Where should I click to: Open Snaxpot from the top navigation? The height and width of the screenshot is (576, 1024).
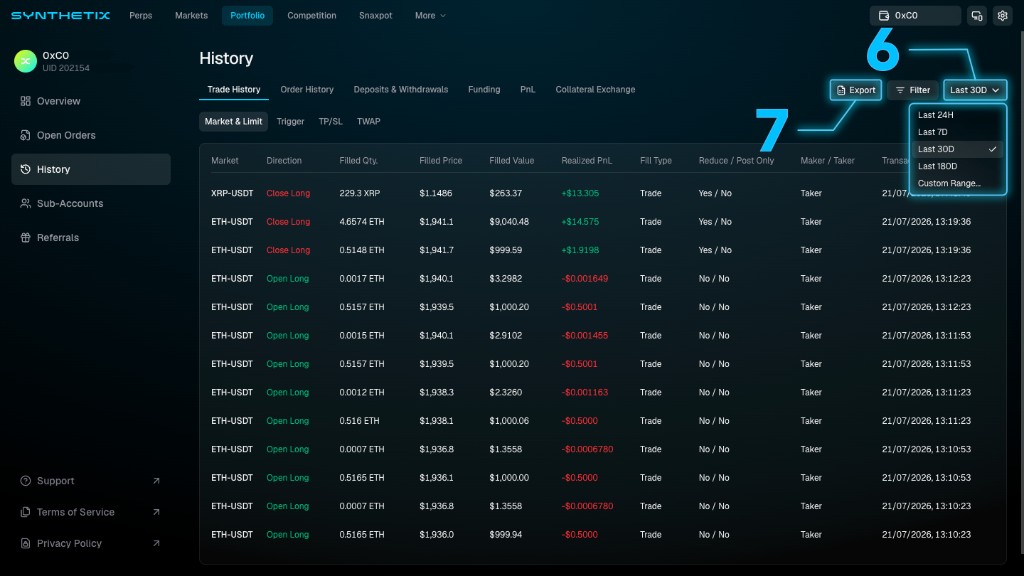(376, 16)
